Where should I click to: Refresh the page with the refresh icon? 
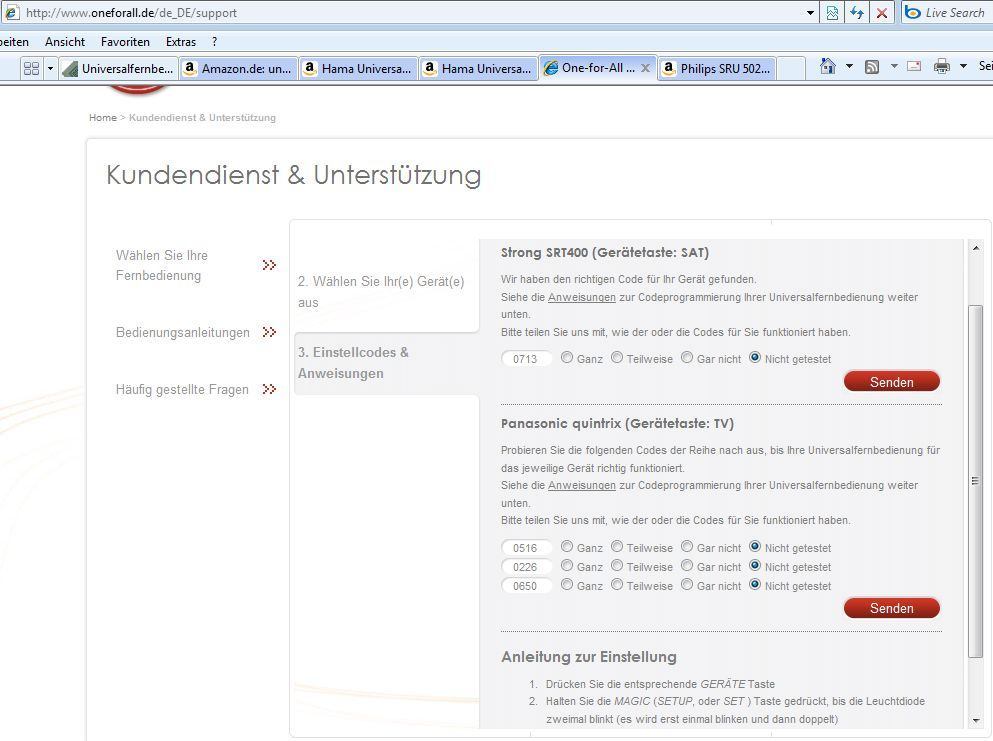click(857, 13)
